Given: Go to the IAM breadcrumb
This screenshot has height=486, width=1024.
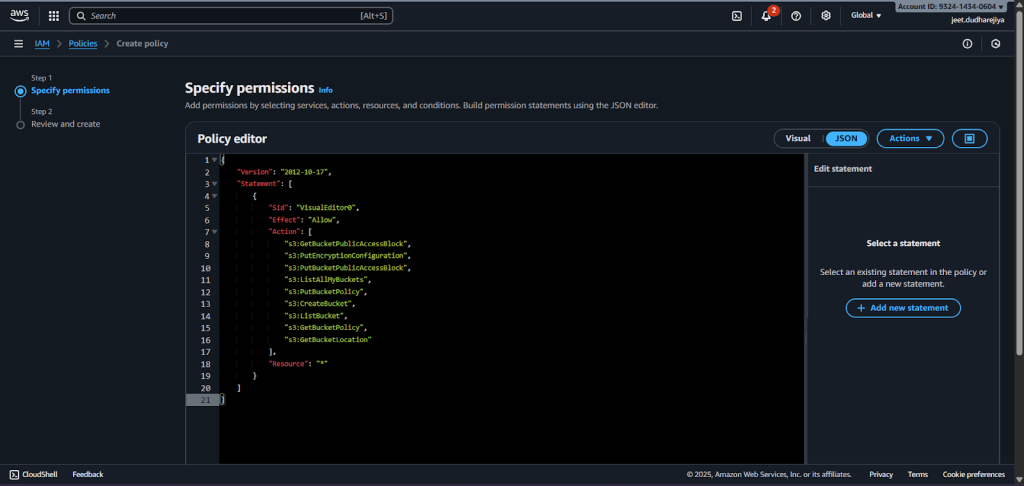Looking at the screenshot, I should click(42, 44).
